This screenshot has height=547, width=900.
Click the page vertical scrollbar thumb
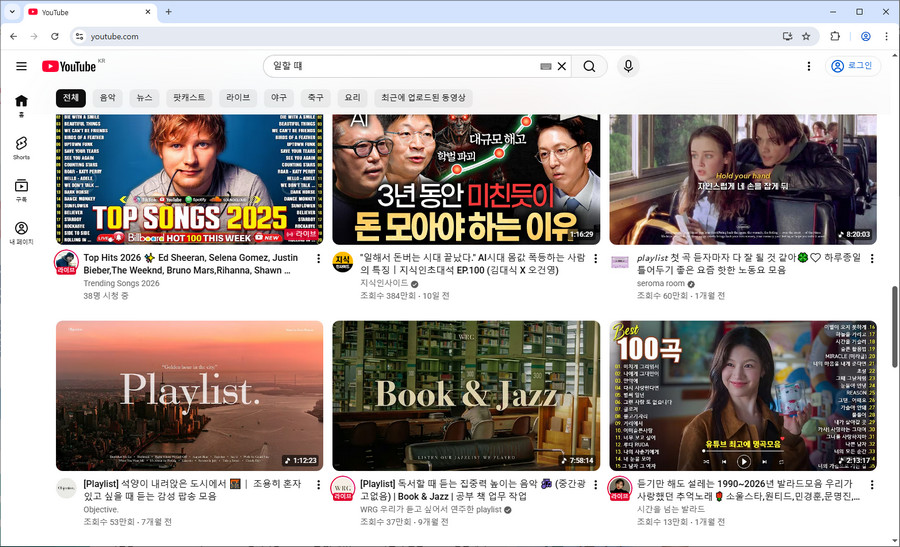click(894, 327)
